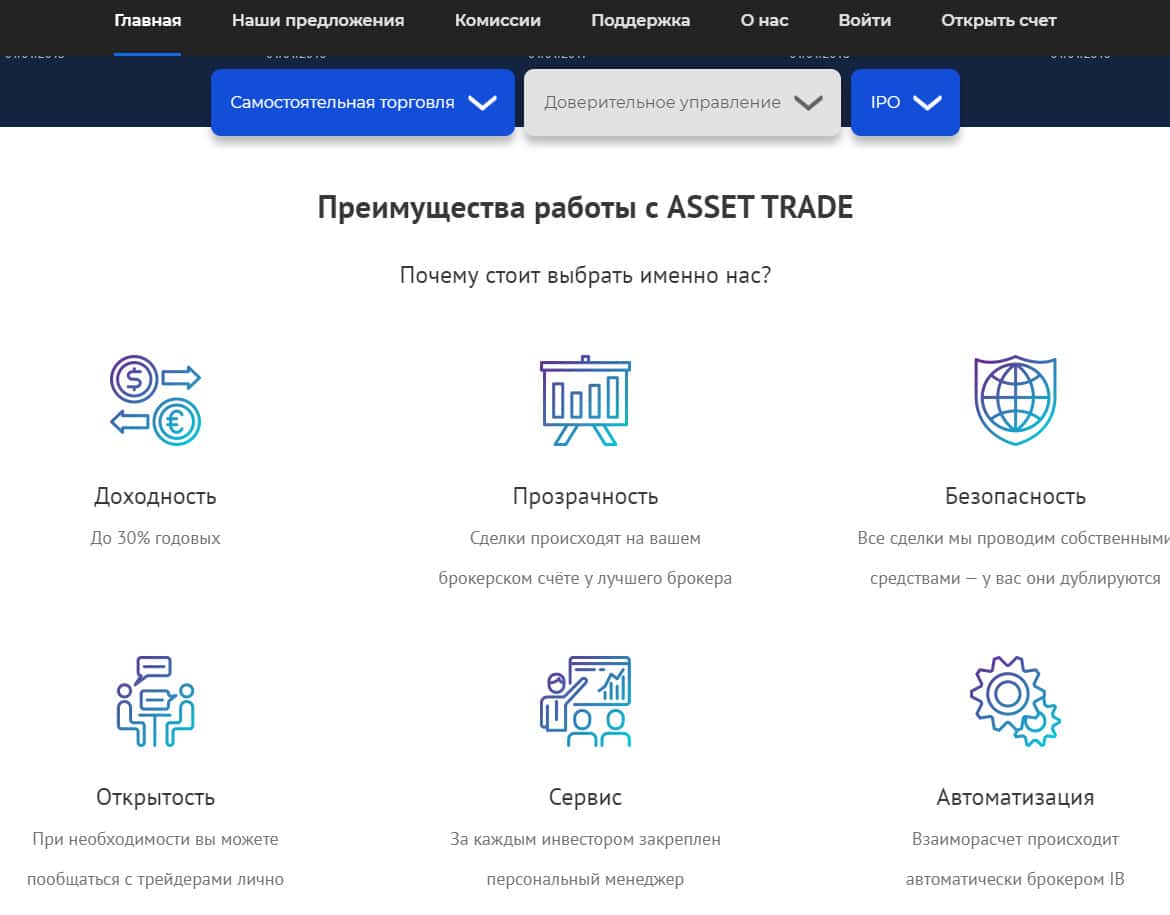Click the Доходность heading

pos(155,496)
